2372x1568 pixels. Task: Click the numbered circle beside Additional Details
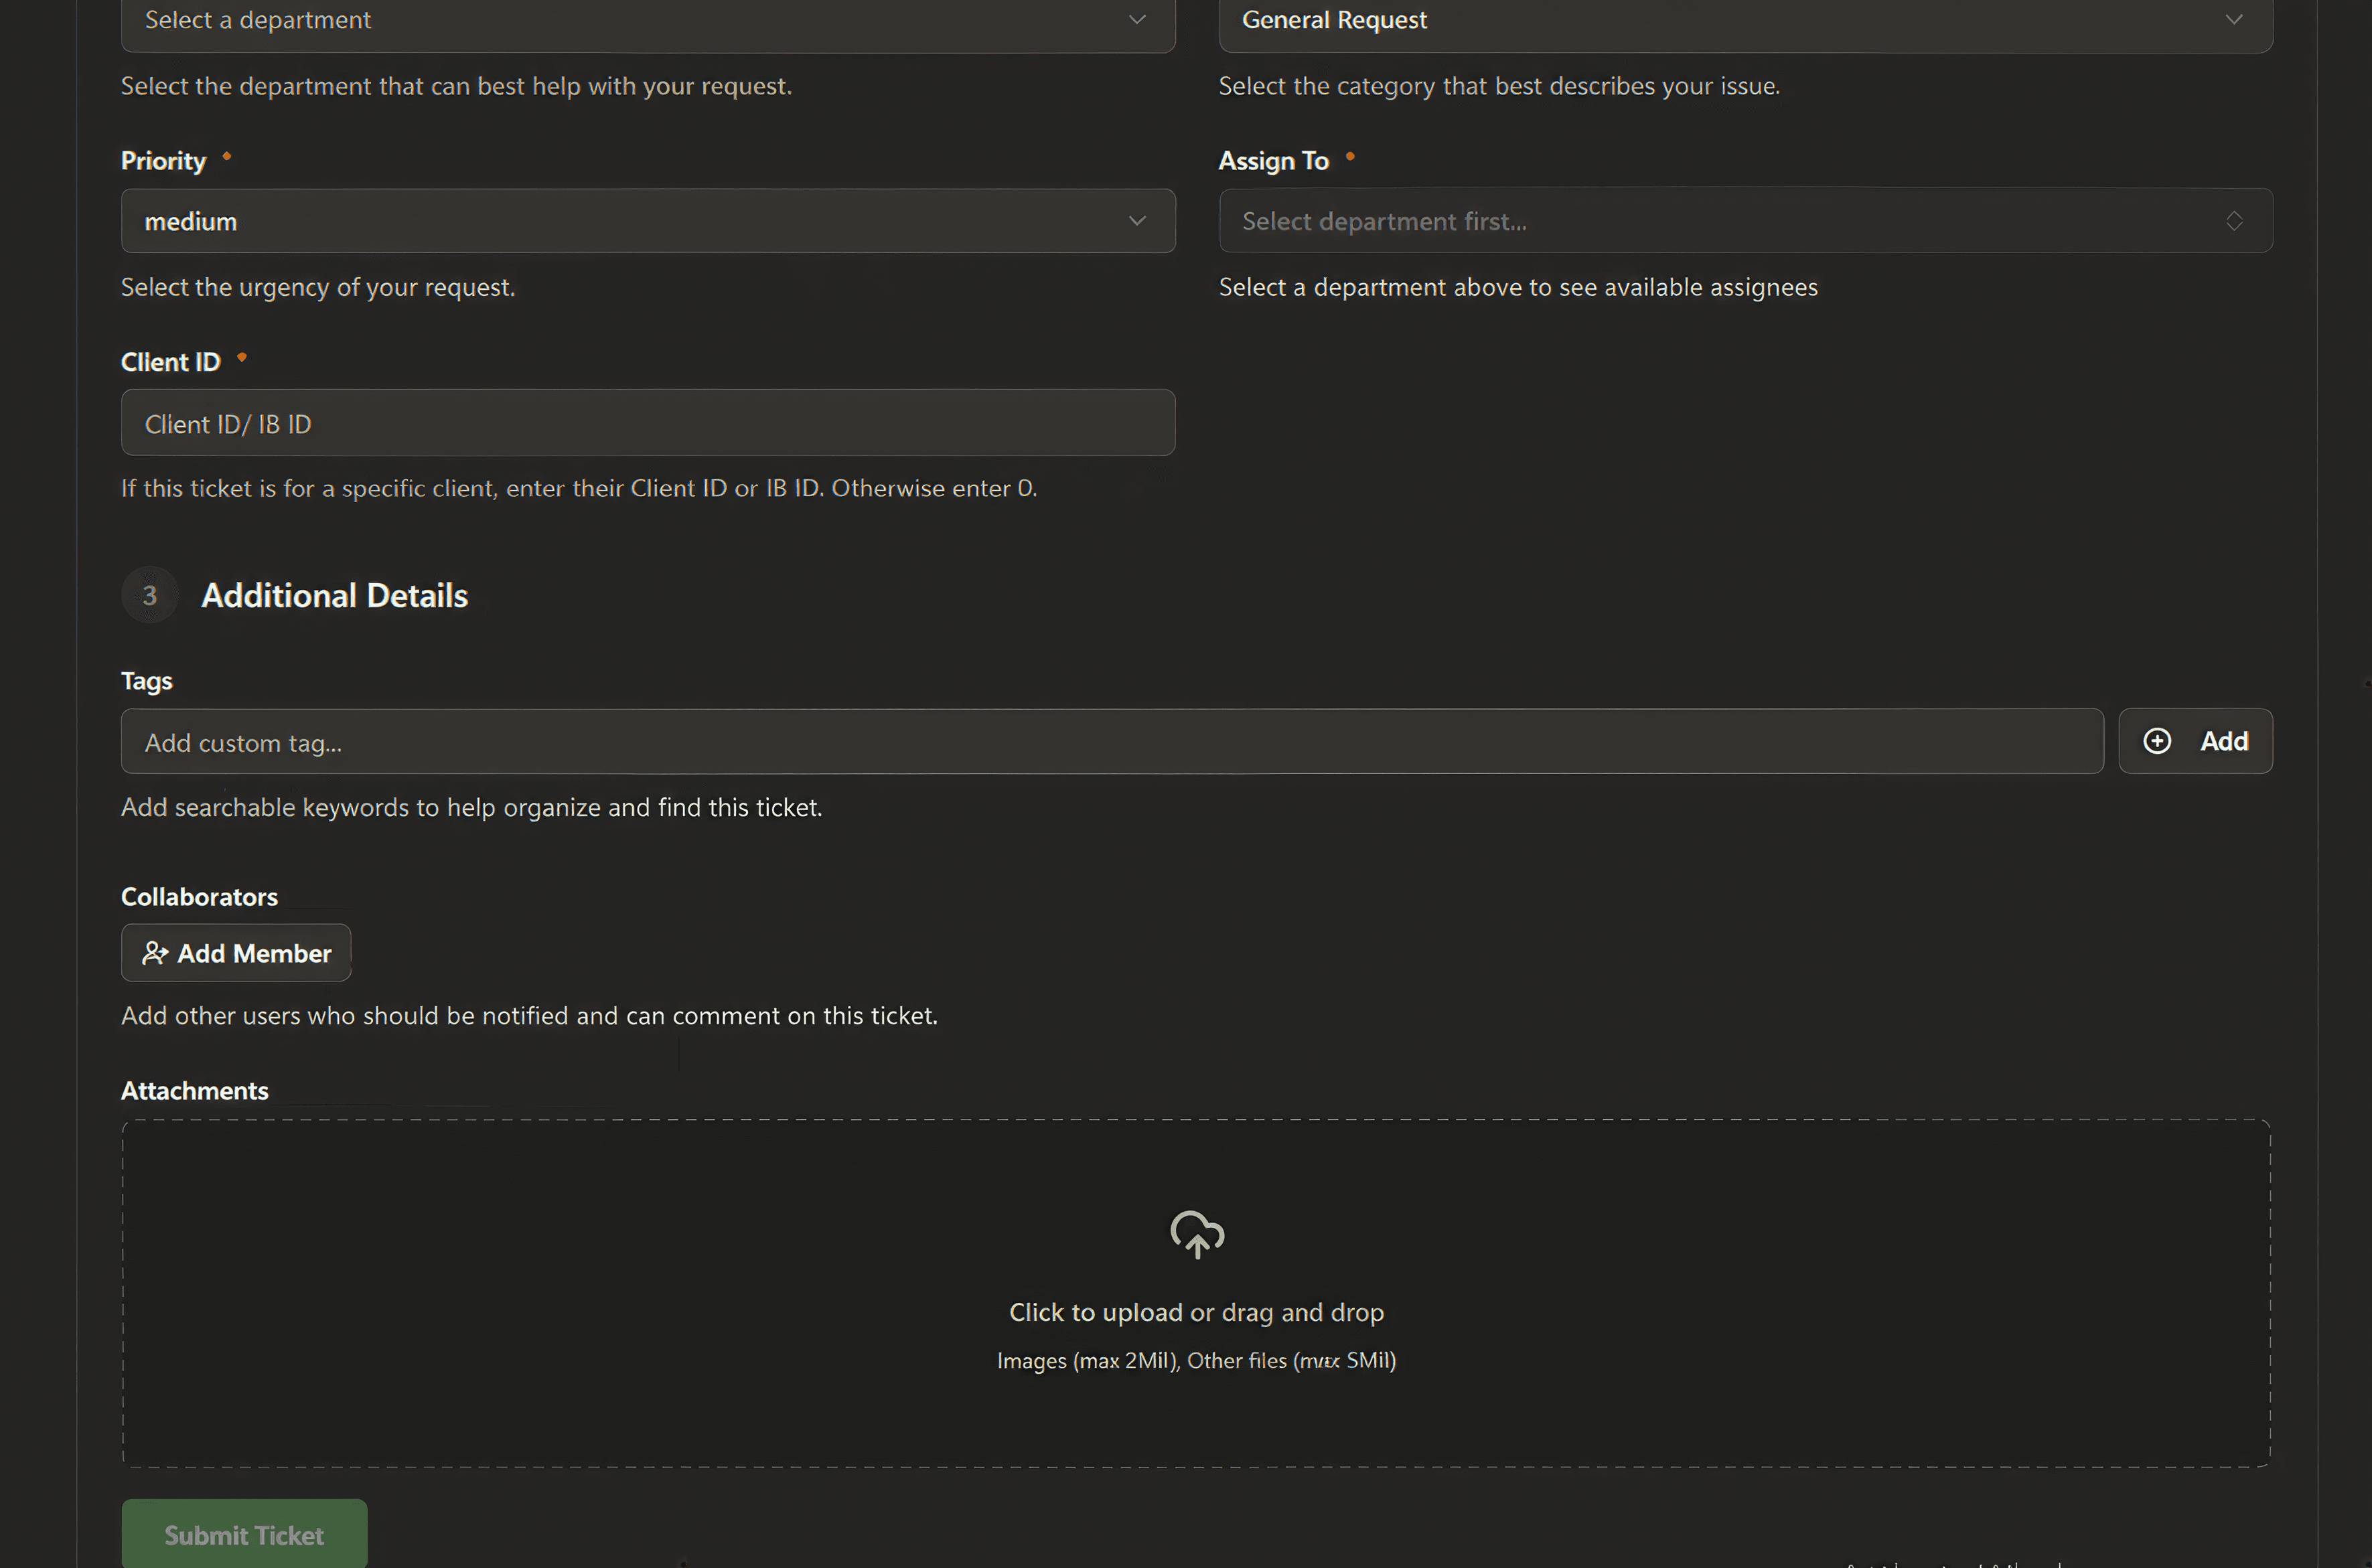[148, 594]
